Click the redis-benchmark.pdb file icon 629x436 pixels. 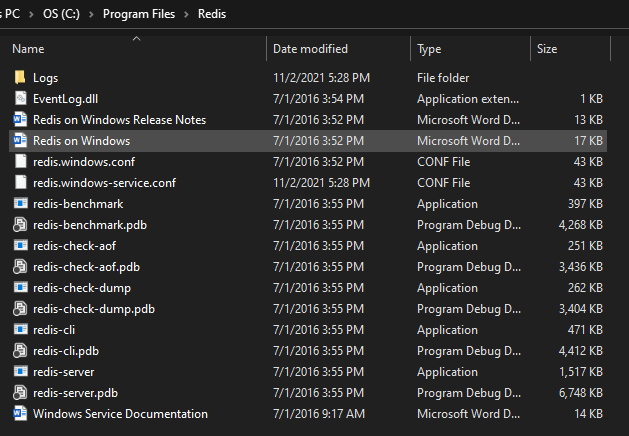pos(20,225)
